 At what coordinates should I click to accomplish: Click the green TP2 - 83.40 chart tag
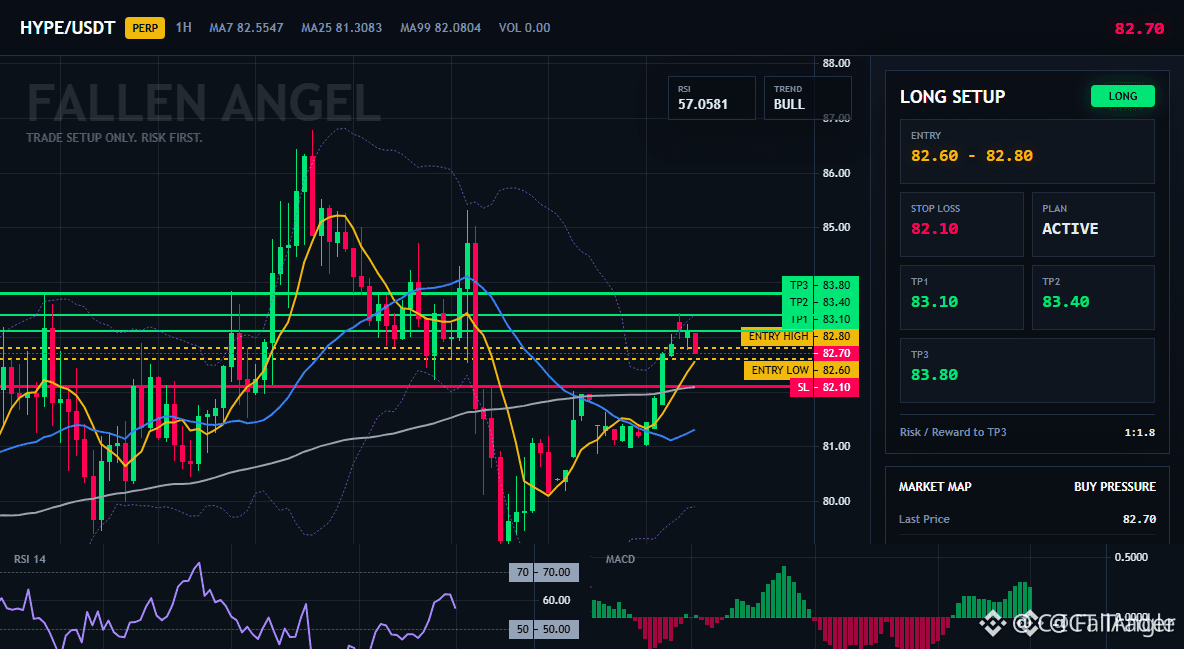click(x=820, y=302)
